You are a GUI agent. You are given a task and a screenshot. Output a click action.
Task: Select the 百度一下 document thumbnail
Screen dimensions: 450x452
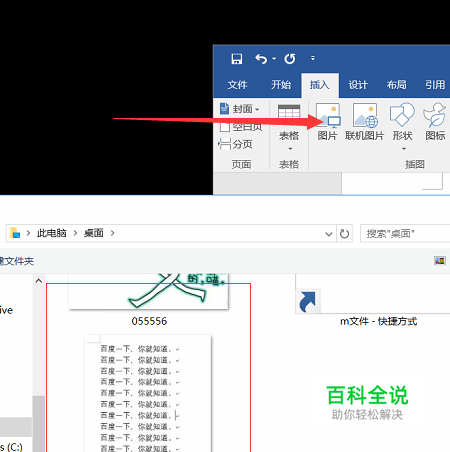pos(148,393)
